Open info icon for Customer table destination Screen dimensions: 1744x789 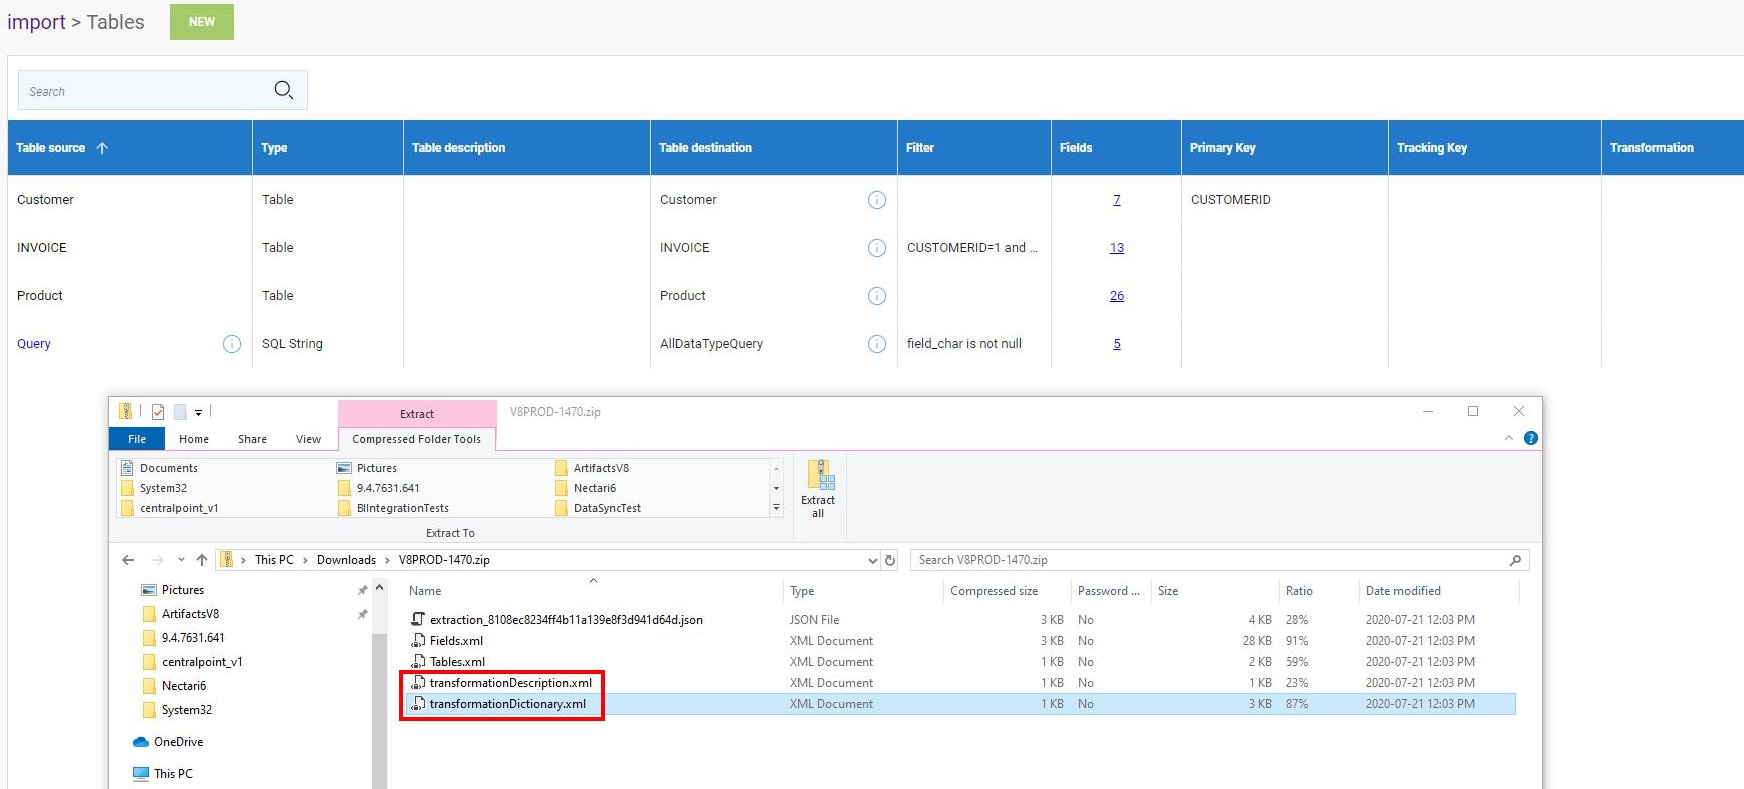[x=877, y=200]
